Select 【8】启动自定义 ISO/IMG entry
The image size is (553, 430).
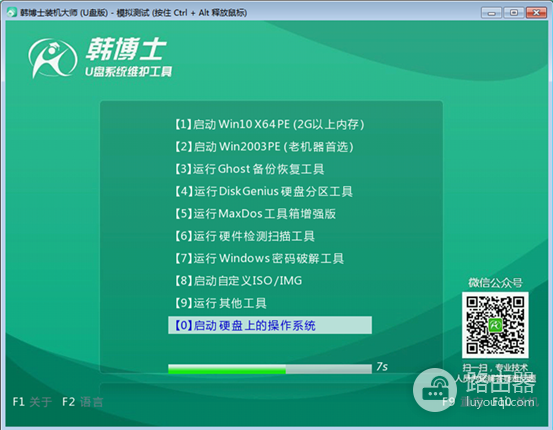click(238, 281)
